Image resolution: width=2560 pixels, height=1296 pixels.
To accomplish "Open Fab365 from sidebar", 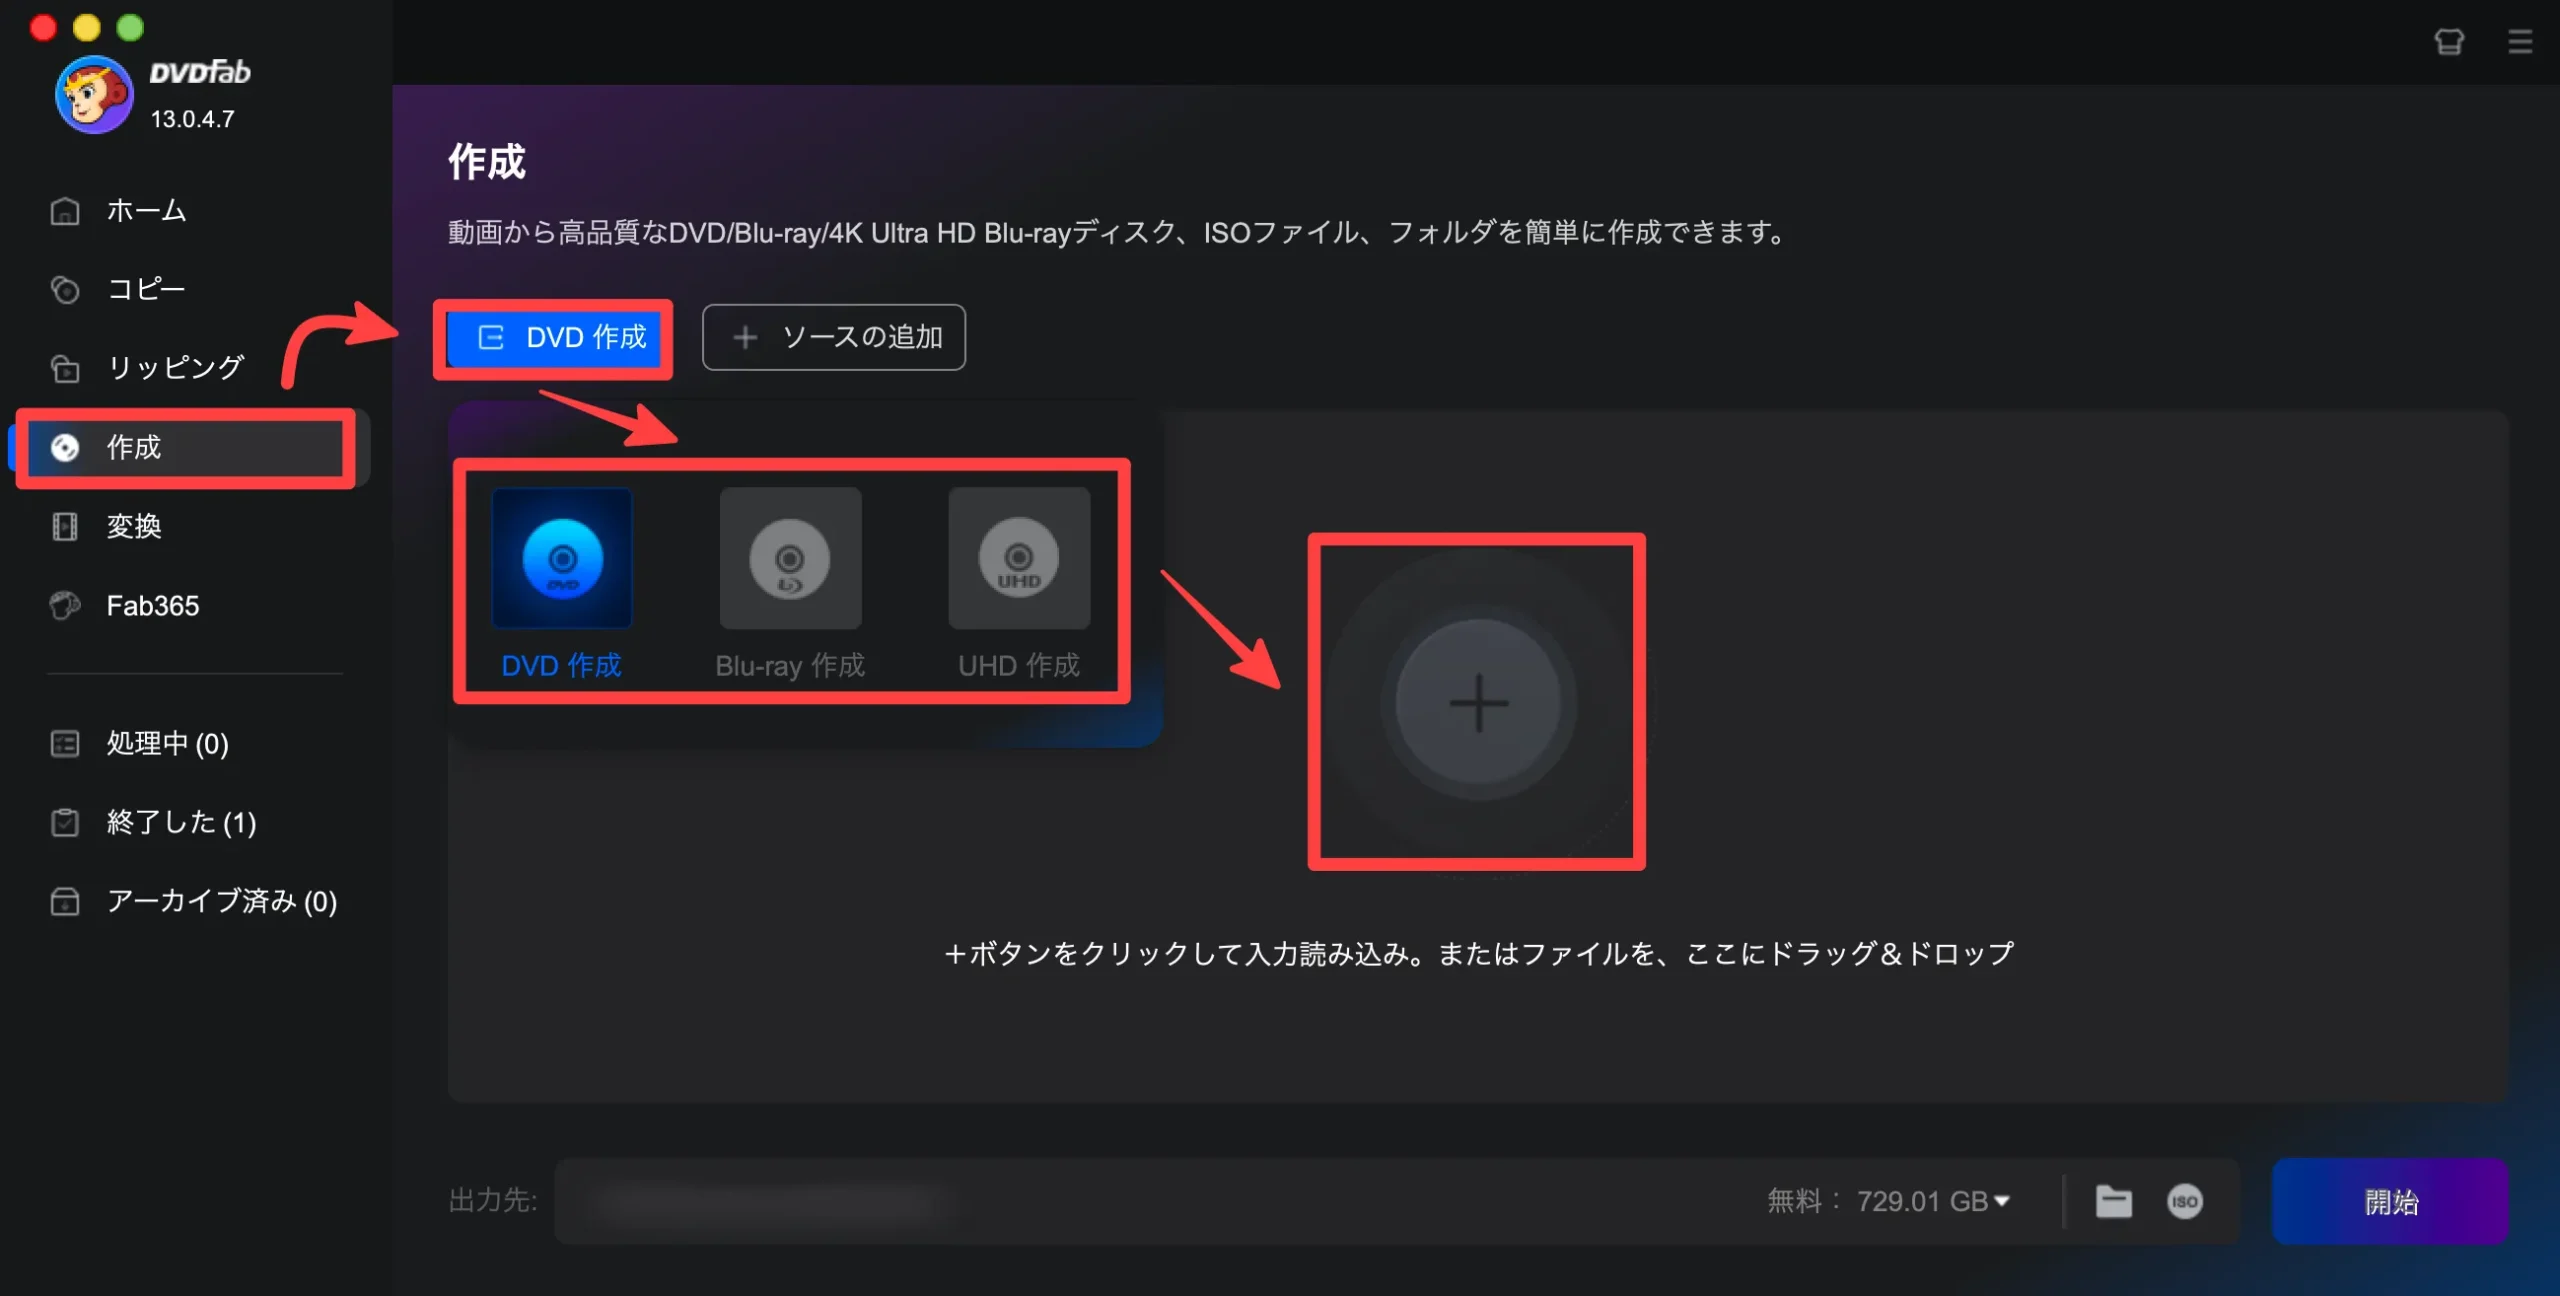I will tap(152, 606).
